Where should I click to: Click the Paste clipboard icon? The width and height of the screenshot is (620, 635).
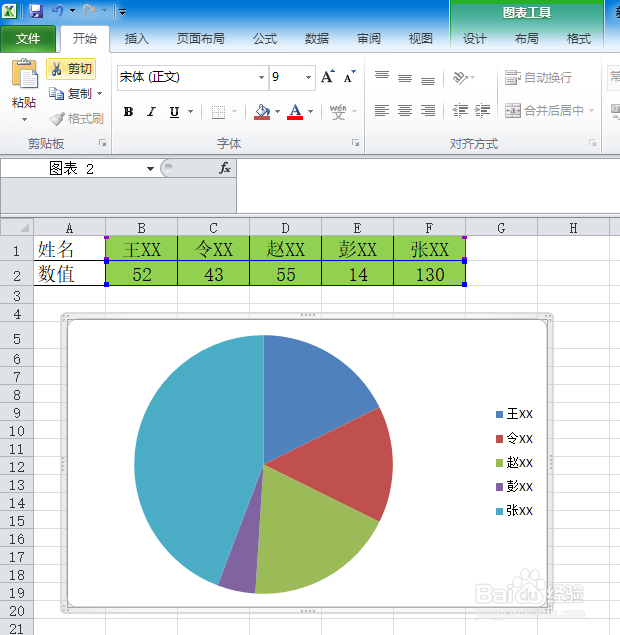tap(24, 74)
